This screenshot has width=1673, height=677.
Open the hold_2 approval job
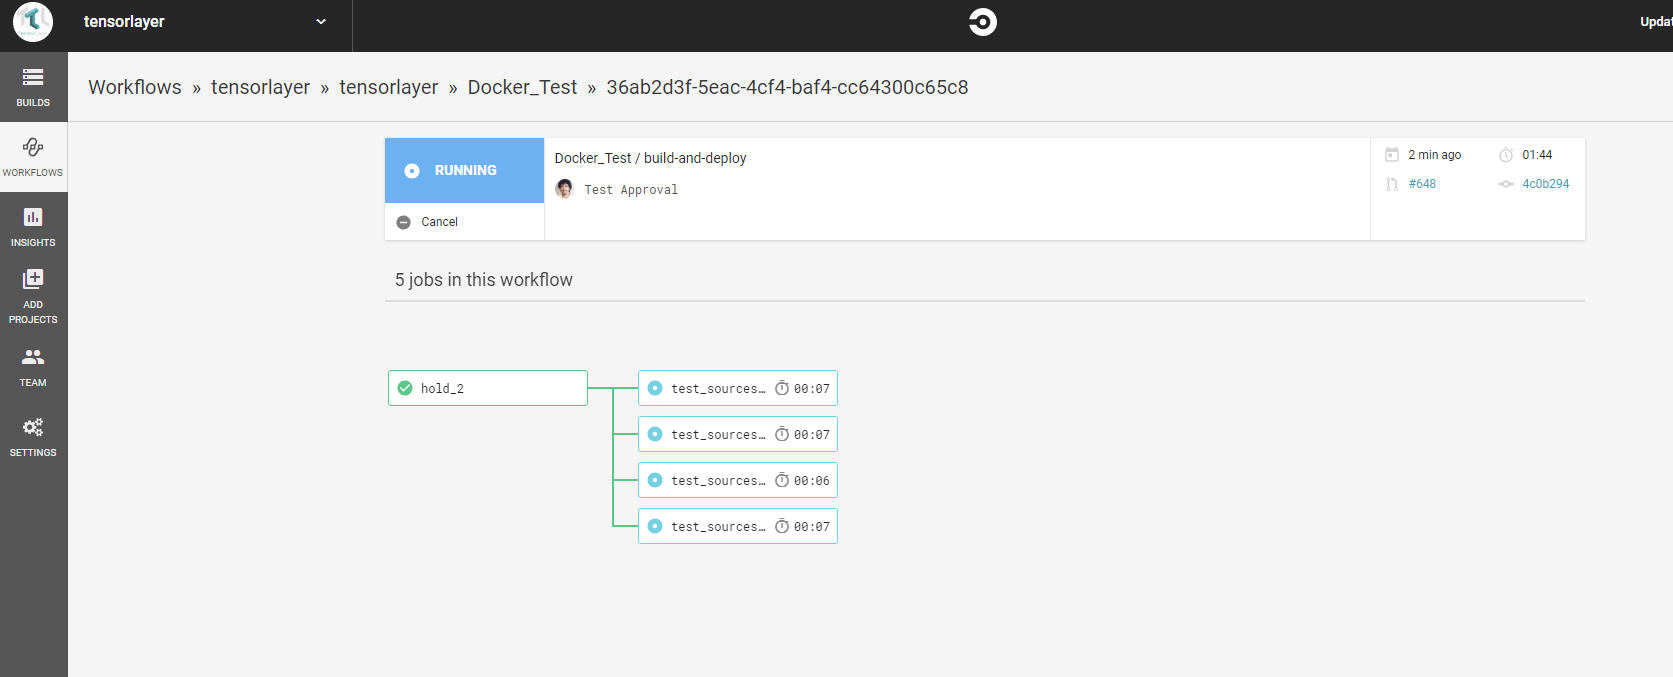(488, 388)
